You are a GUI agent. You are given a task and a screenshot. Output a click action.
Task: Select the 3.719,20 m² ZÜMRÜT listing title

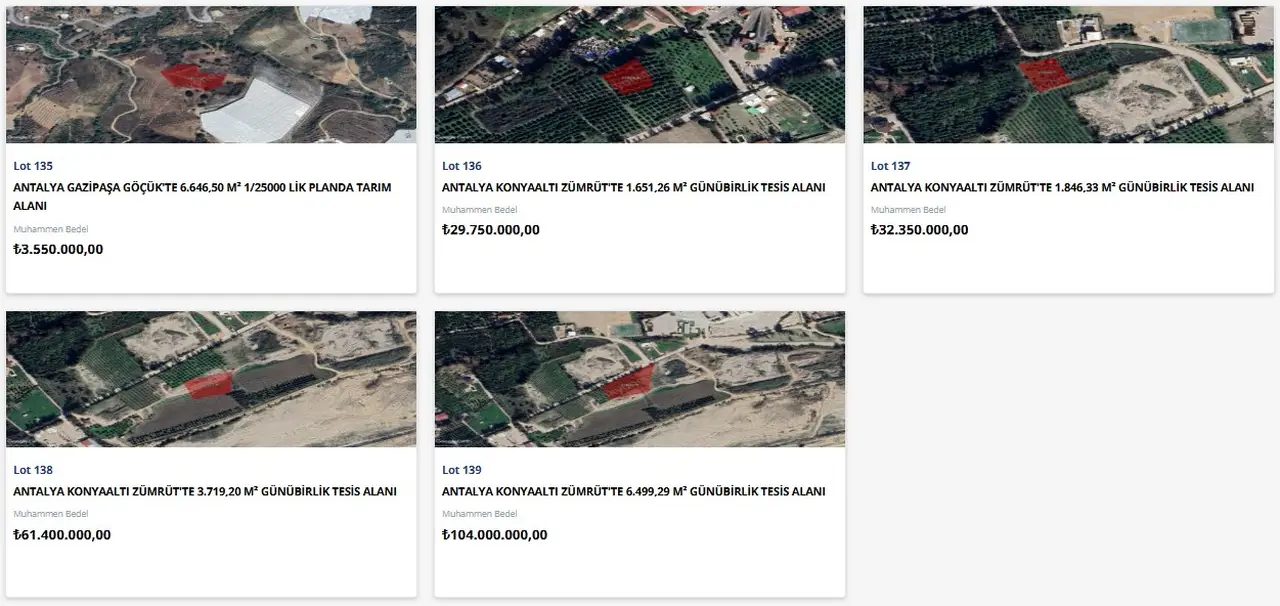[x=205, y=491]
